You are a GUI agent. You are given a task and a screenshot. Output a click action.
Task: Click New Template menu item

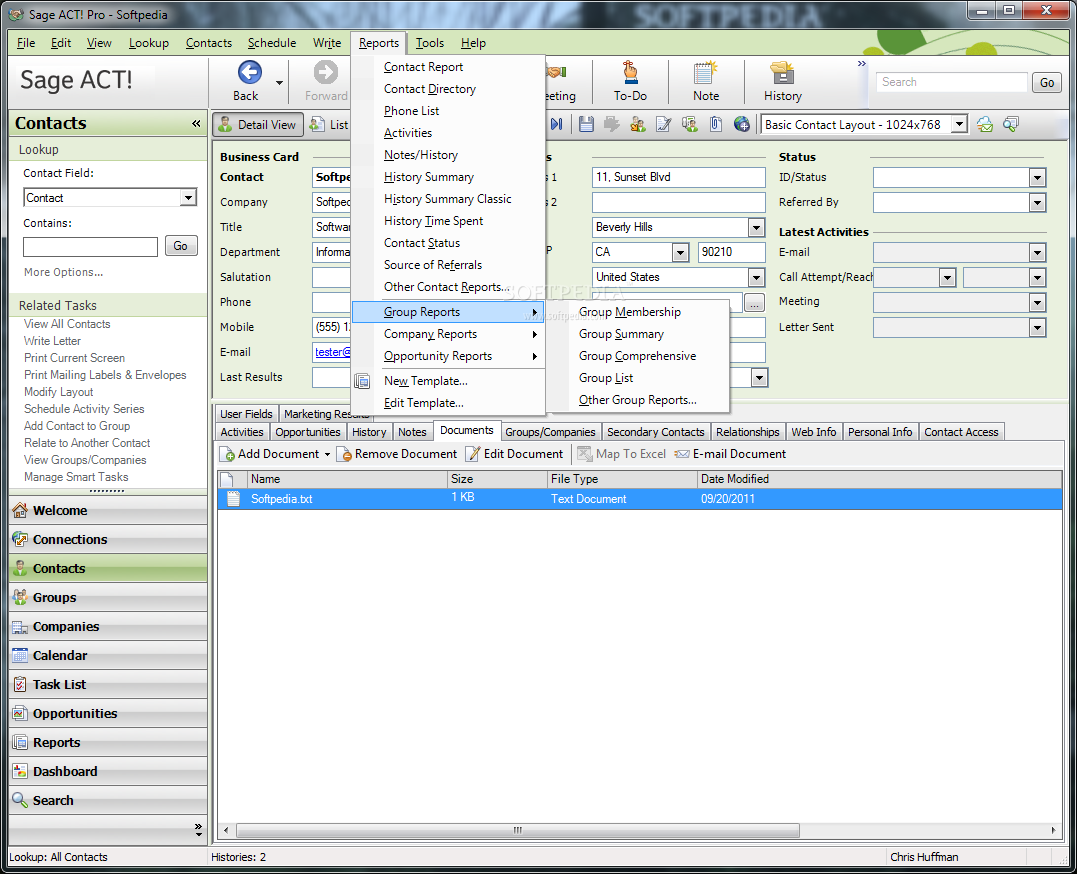448,381
